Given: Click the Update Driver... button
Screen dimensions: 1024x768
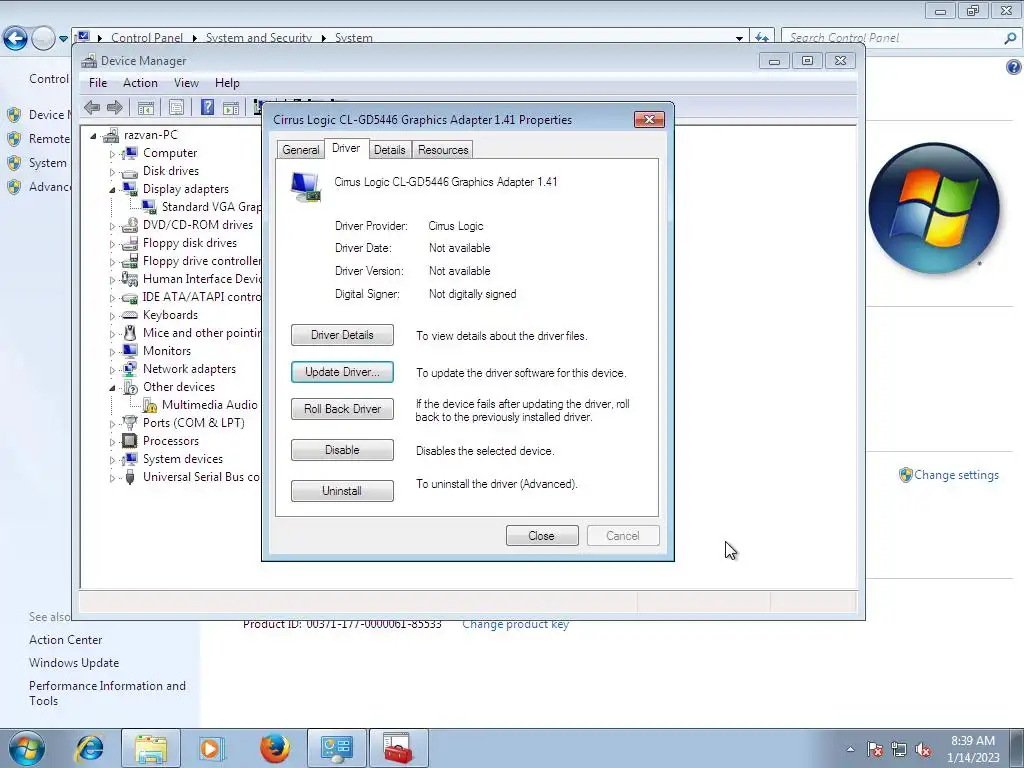Looking at the screenshot, I should click(x=342, y=372).
